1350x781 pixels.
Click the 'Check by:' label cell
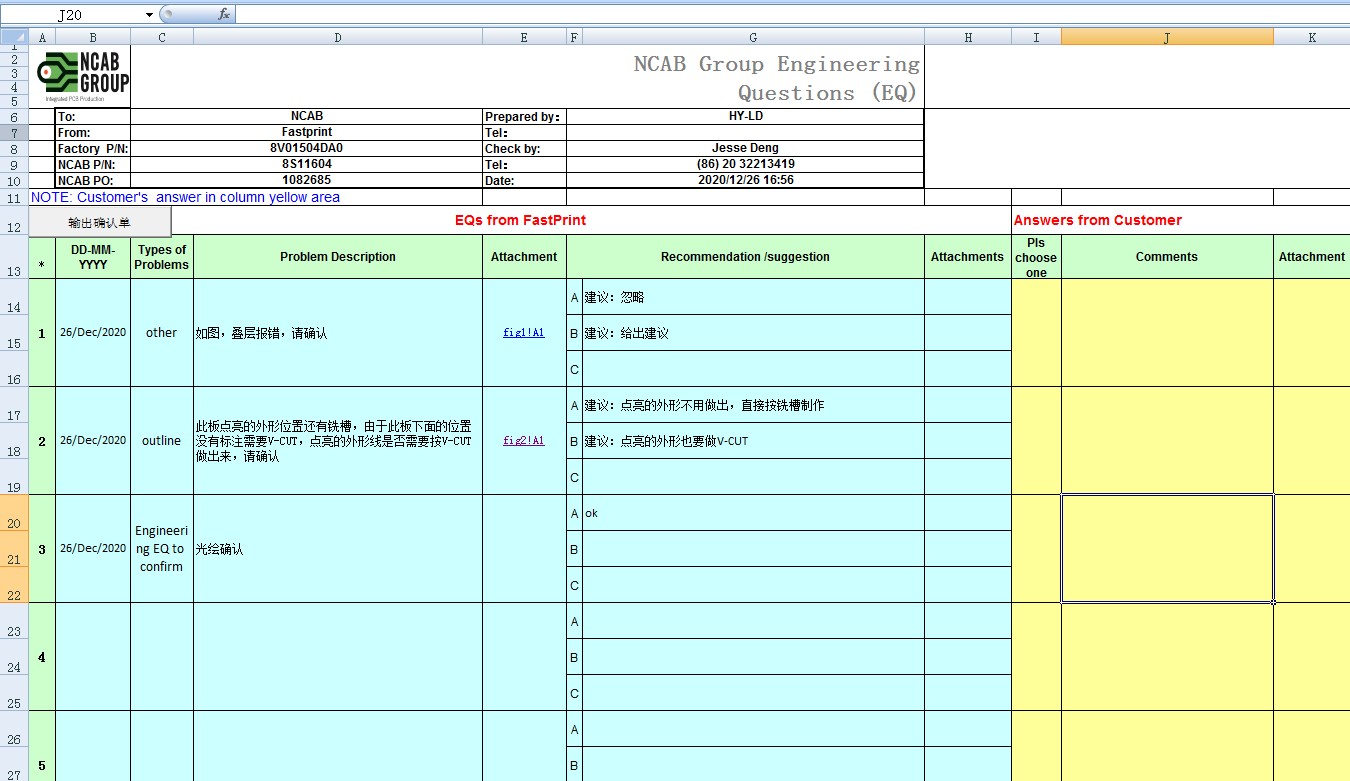pyautogui.click(x=524, y=149)
